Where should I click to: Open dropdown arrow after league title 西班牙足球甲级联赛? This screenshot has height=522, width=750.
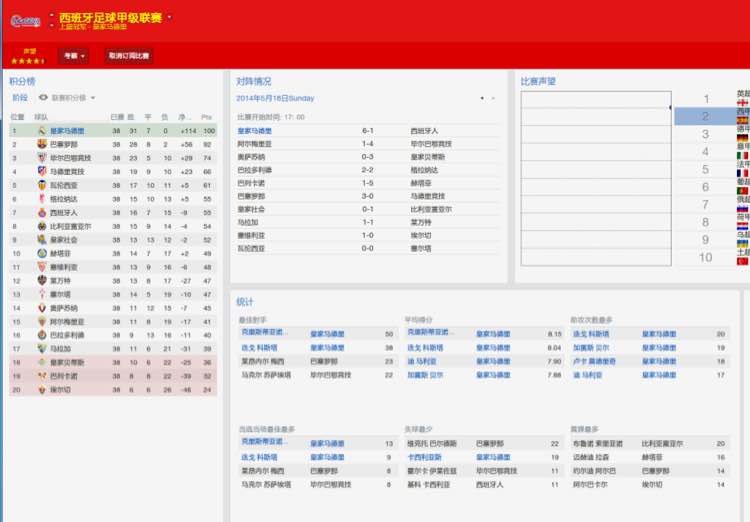(x=169, y=18)
